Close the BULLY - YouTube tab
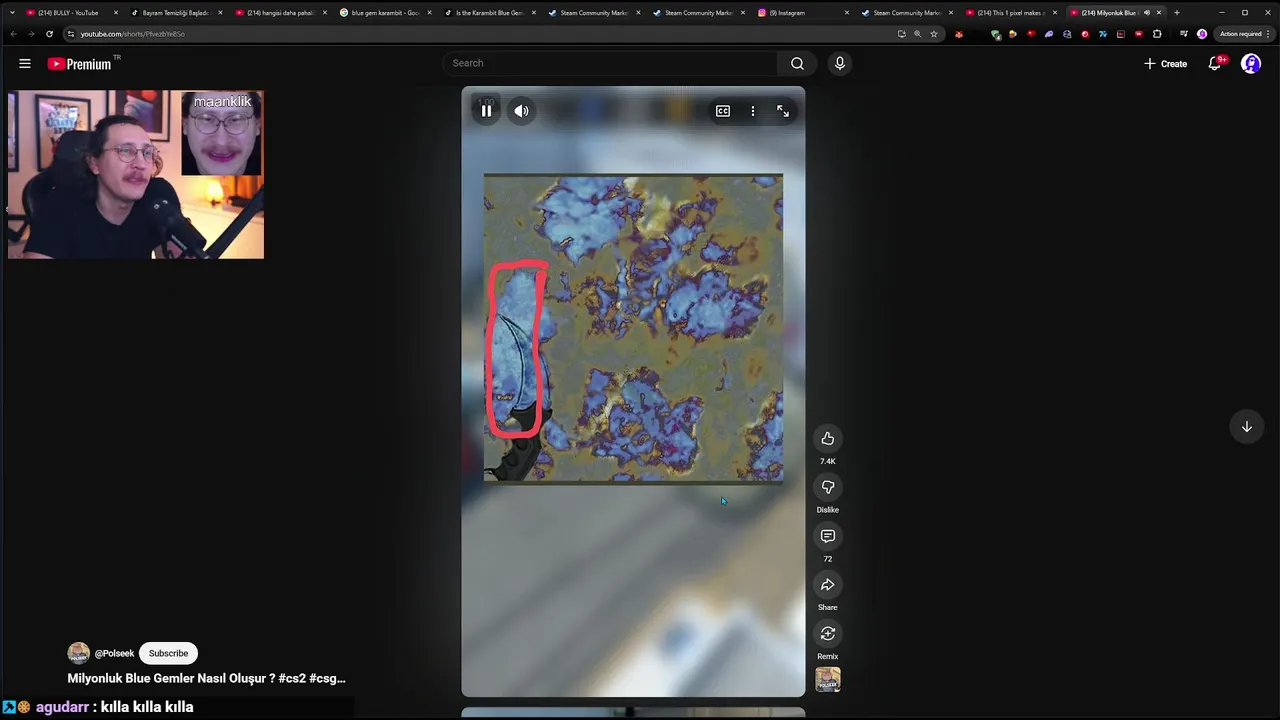The width and height of the screenshot is (1280, 720). pyautogui.click(x=116, y=13)
